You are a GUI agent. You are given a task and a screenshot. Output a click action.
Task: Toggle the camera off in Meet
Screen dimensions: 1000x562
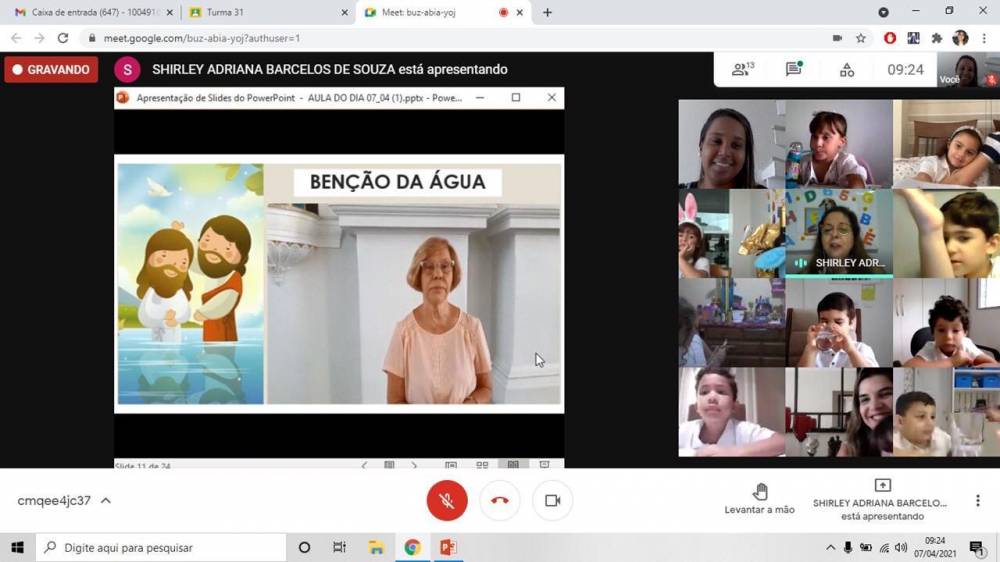[x=552, y=501]
